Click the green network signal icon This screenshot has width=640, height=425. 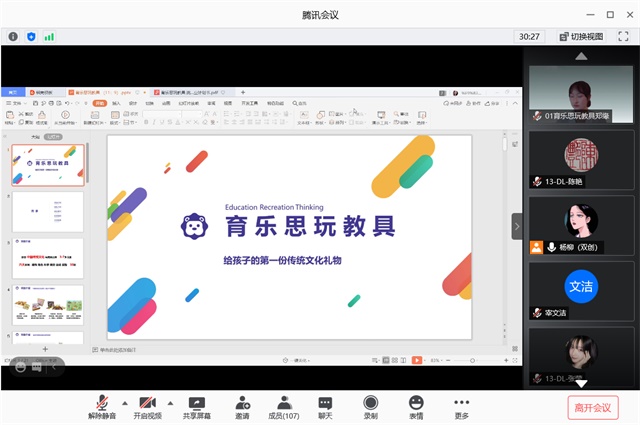point(49,36)
